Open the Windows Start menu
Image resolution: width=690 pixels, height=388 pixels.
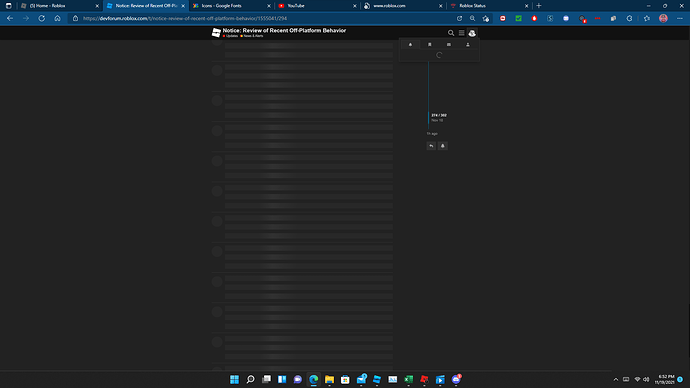pos(235,379)
